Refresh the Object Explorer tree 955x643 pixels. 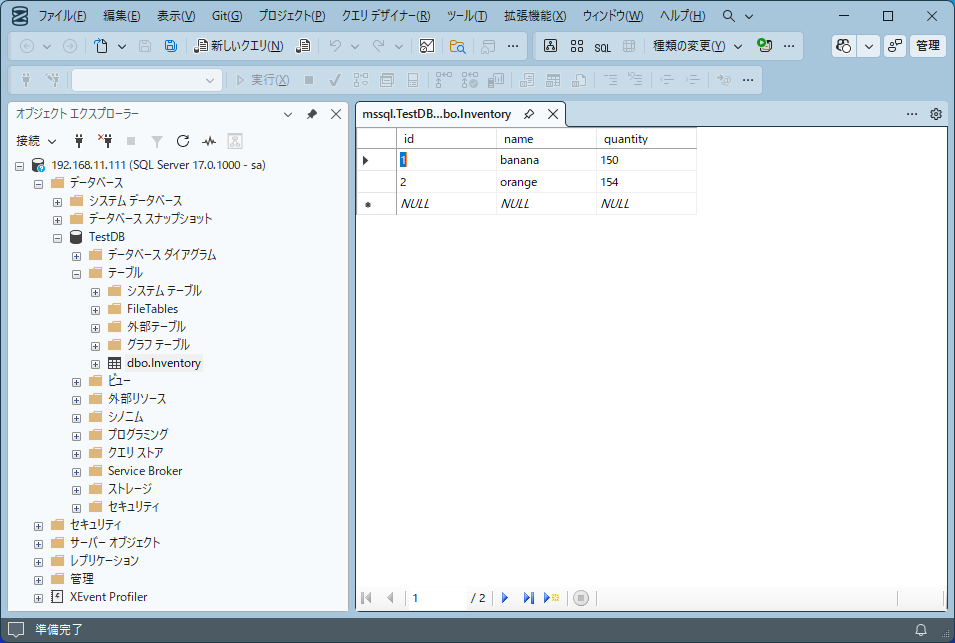click(x=183, y=141)
